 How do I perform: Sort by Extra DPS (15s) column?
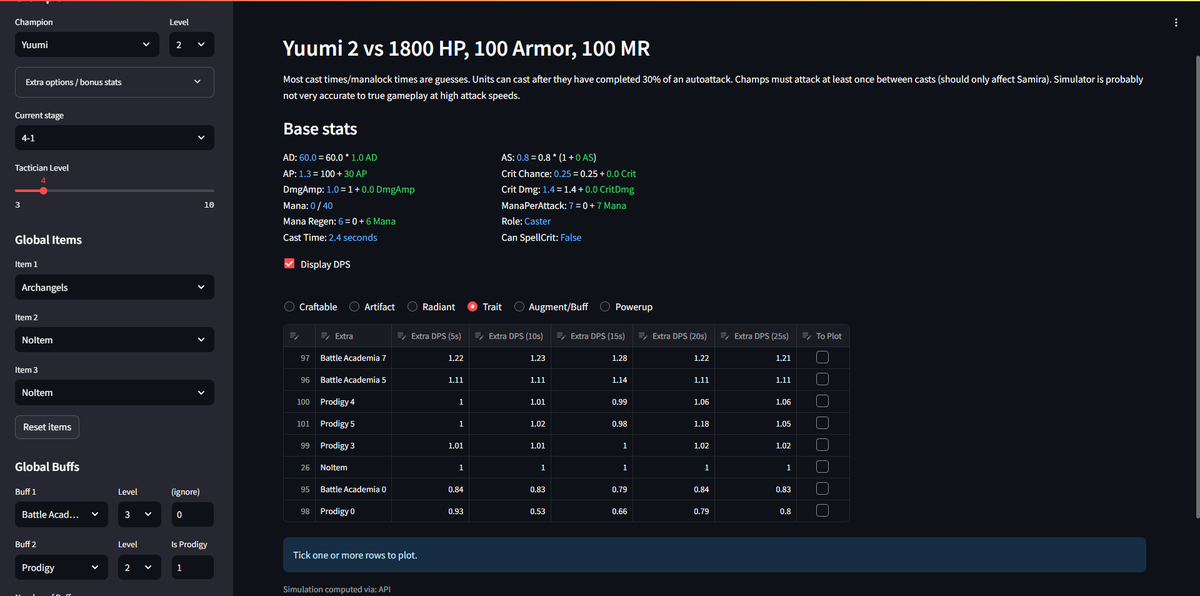592,336
